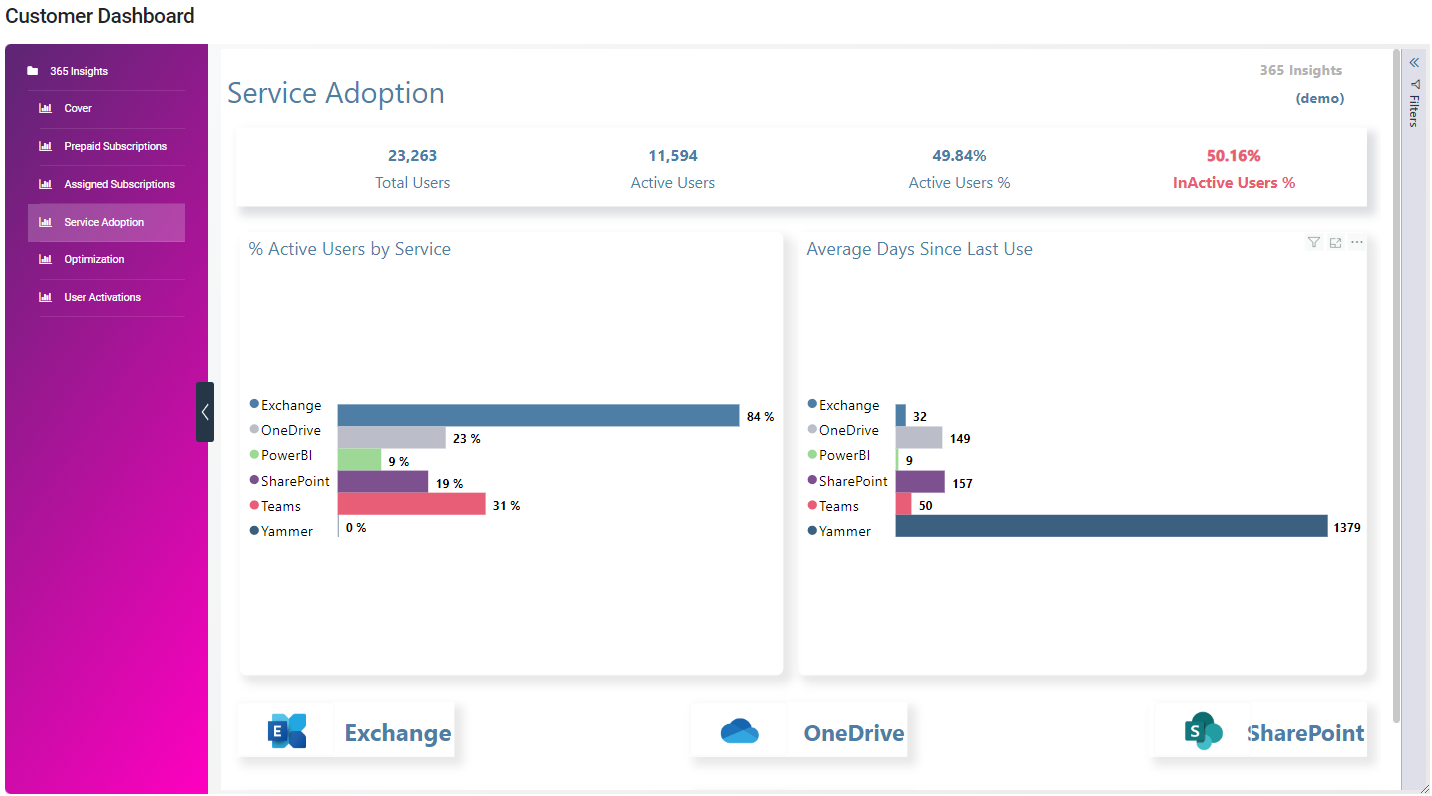Click the 365 Insights folder icon
Viewport: 1432px width, 796px height.
(33, 71)
